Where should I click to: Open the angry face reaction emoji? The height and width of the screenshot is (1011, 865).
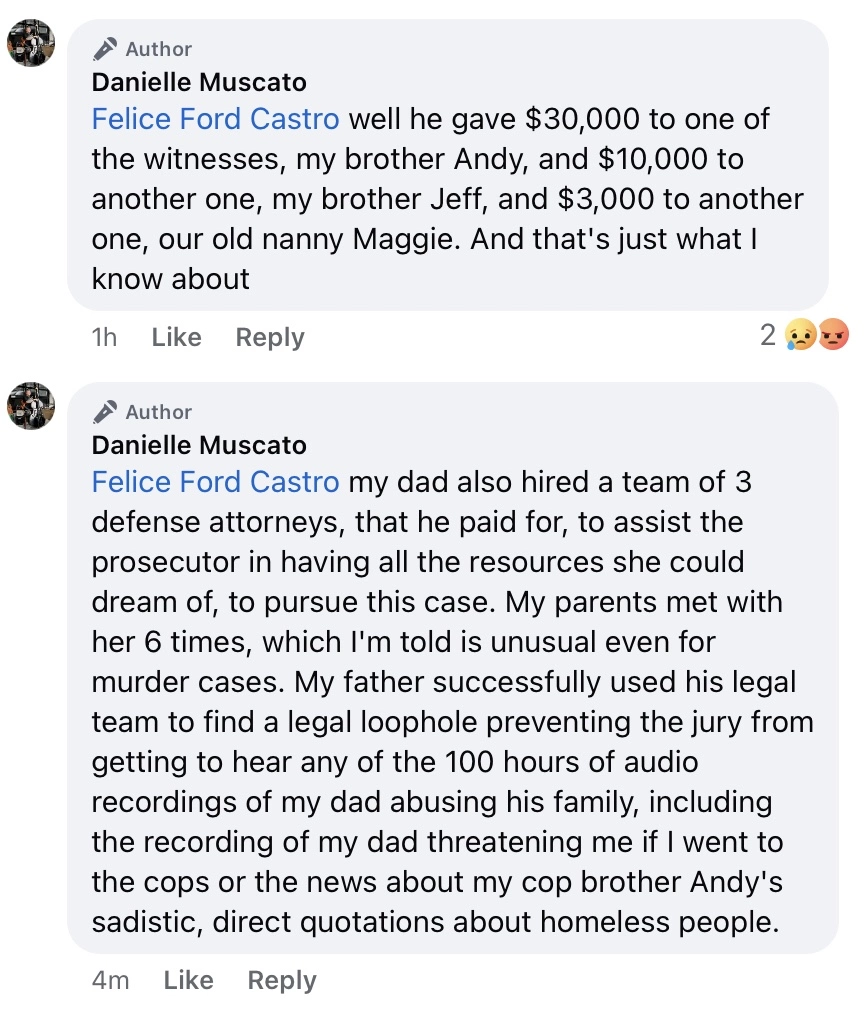tap(833, 335)
